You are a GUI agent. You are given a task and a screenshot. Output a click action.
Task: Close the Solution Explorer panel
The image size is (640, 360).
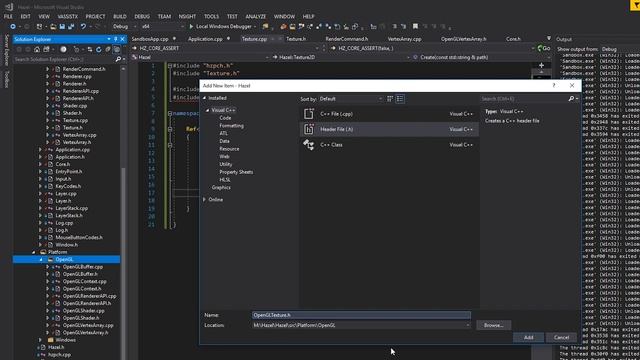click(x=122, y=39)
